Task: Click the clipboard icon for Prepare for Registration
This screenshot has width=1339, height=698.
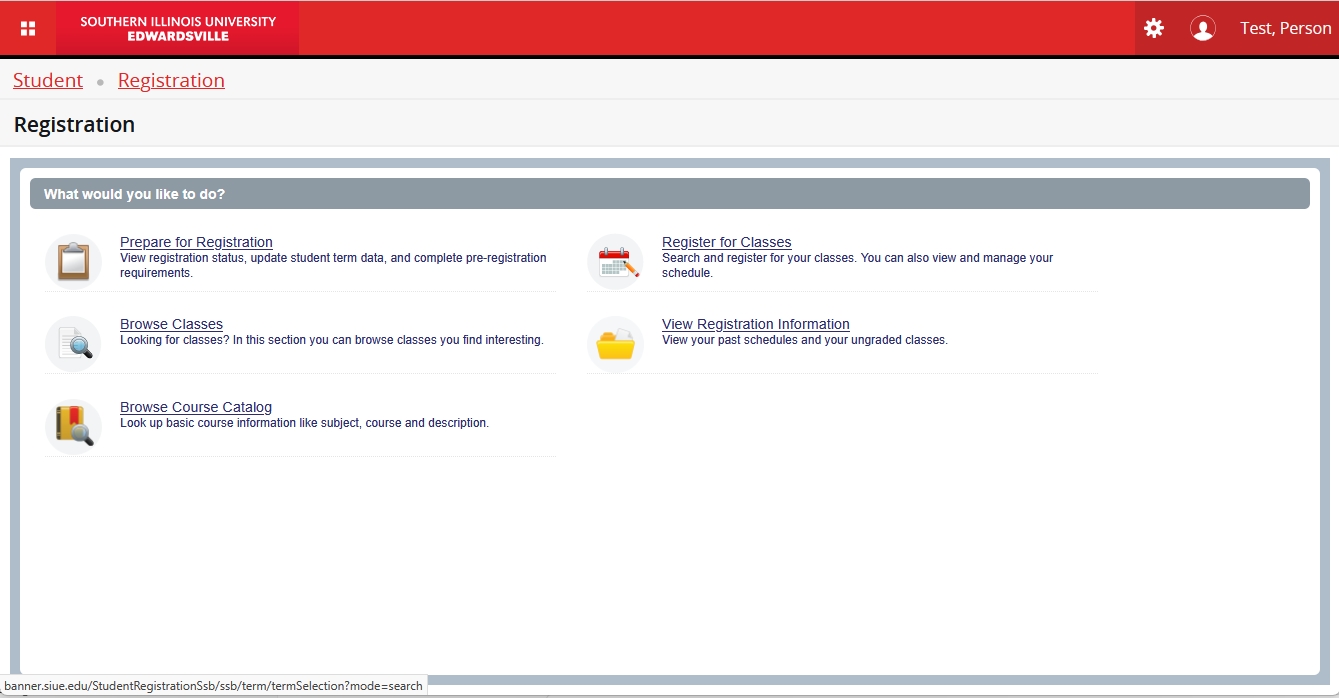Action: click(x=74, y=261)
